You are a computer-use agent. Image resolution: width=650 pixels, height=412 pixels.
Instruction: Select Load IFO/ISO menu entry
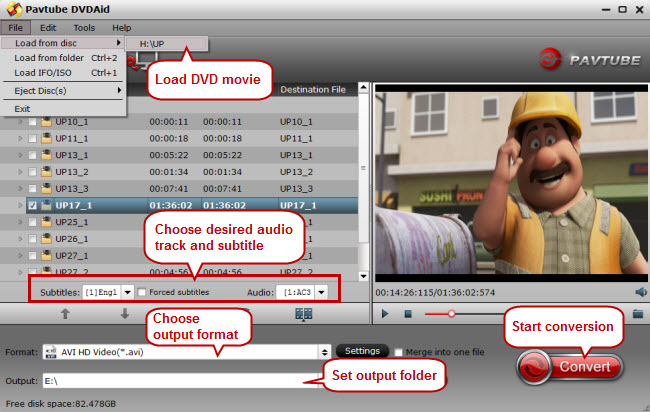click(63, 73)
